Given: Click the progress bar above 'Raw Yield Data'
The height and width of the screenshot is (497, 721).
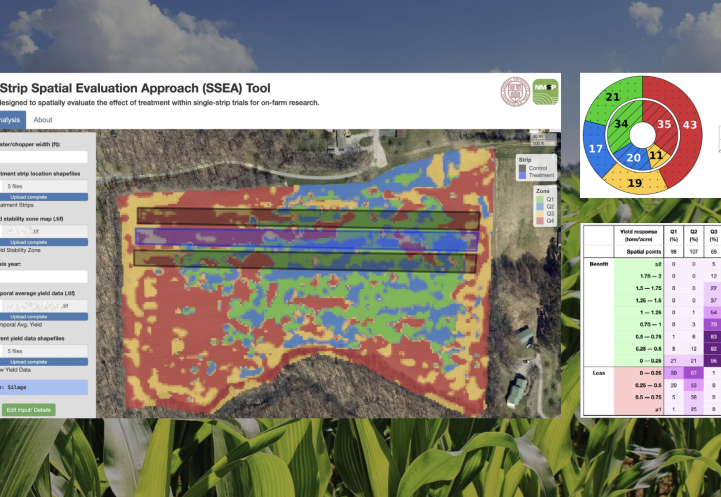Looking at the screenshot, I should pos(44,361).
